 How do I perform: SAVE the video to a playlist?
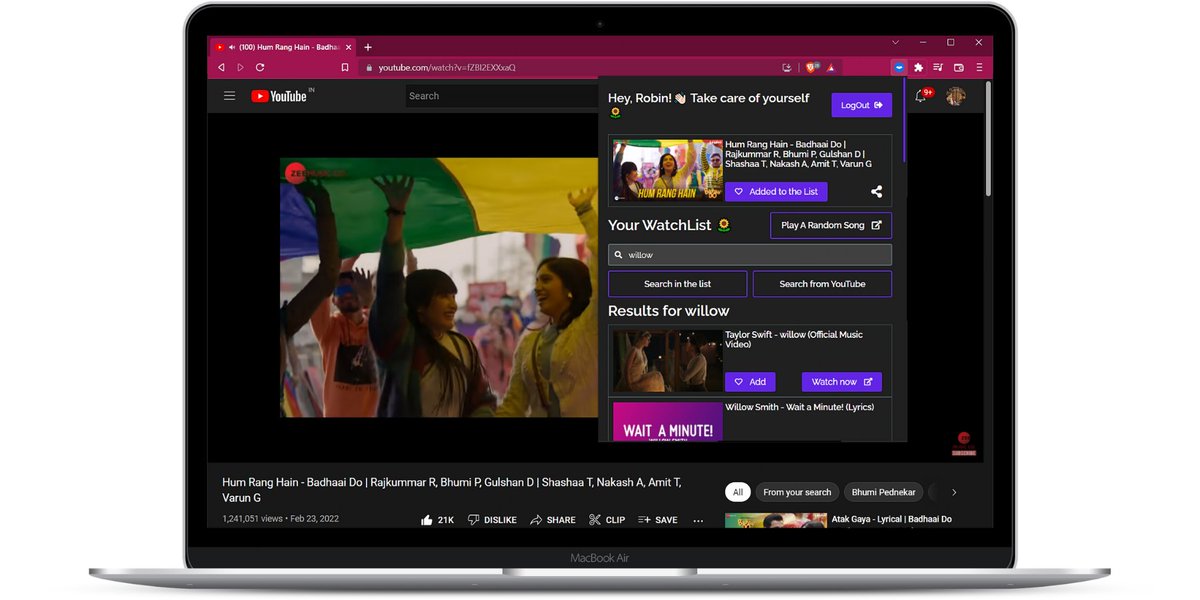point(658,520)
